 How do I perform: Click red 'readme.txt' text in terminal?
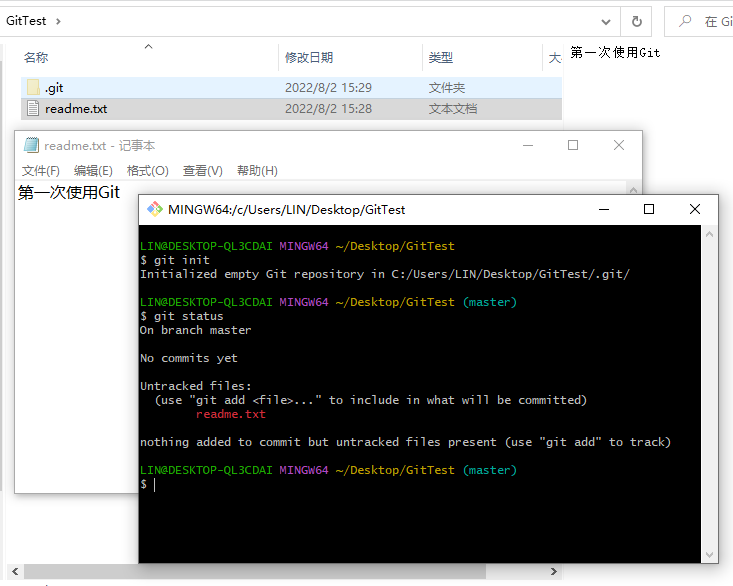pyautogui.click(x=230, y=414)
